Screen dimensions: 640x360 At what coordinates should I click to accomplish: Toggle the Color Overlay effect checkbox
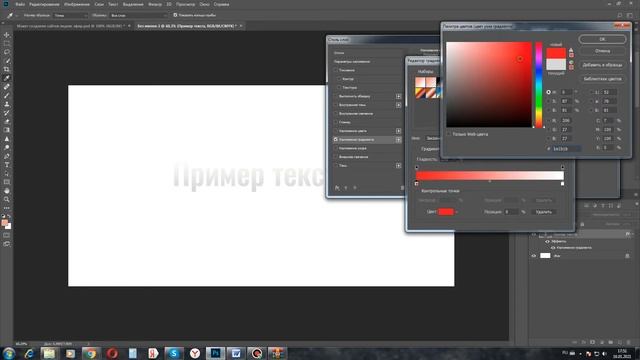(x=336, y=131)
